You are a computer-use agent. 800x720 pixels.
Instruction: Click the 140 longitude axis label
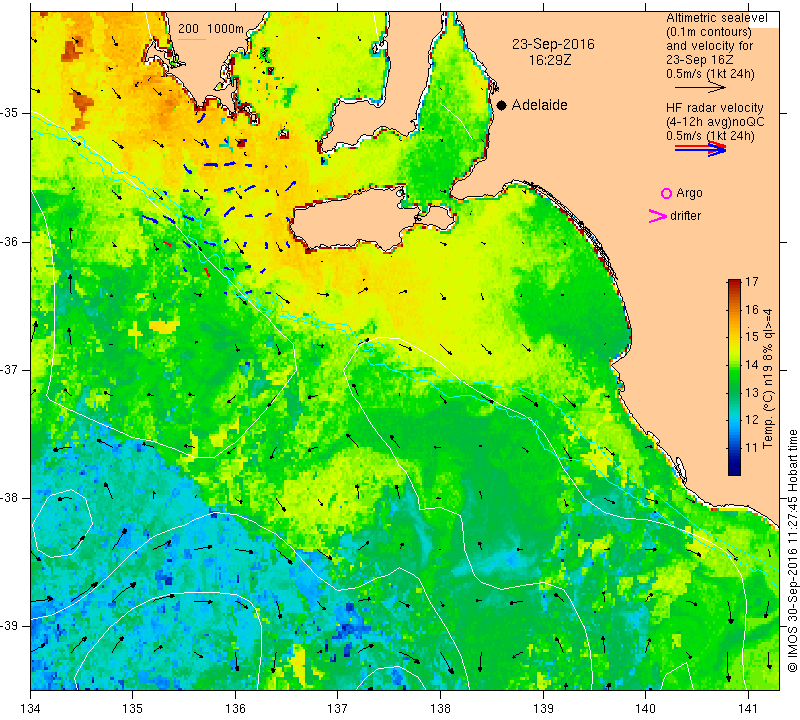coord(645,708)
